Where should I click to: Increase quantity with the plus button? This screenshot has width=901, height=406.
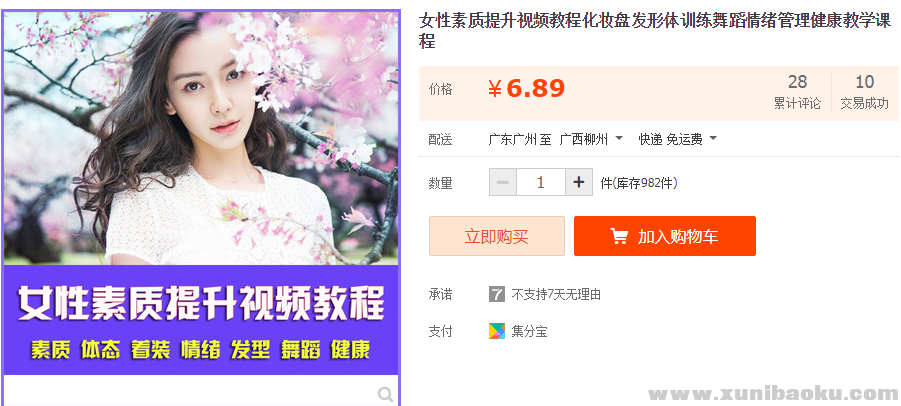[579, 183]
